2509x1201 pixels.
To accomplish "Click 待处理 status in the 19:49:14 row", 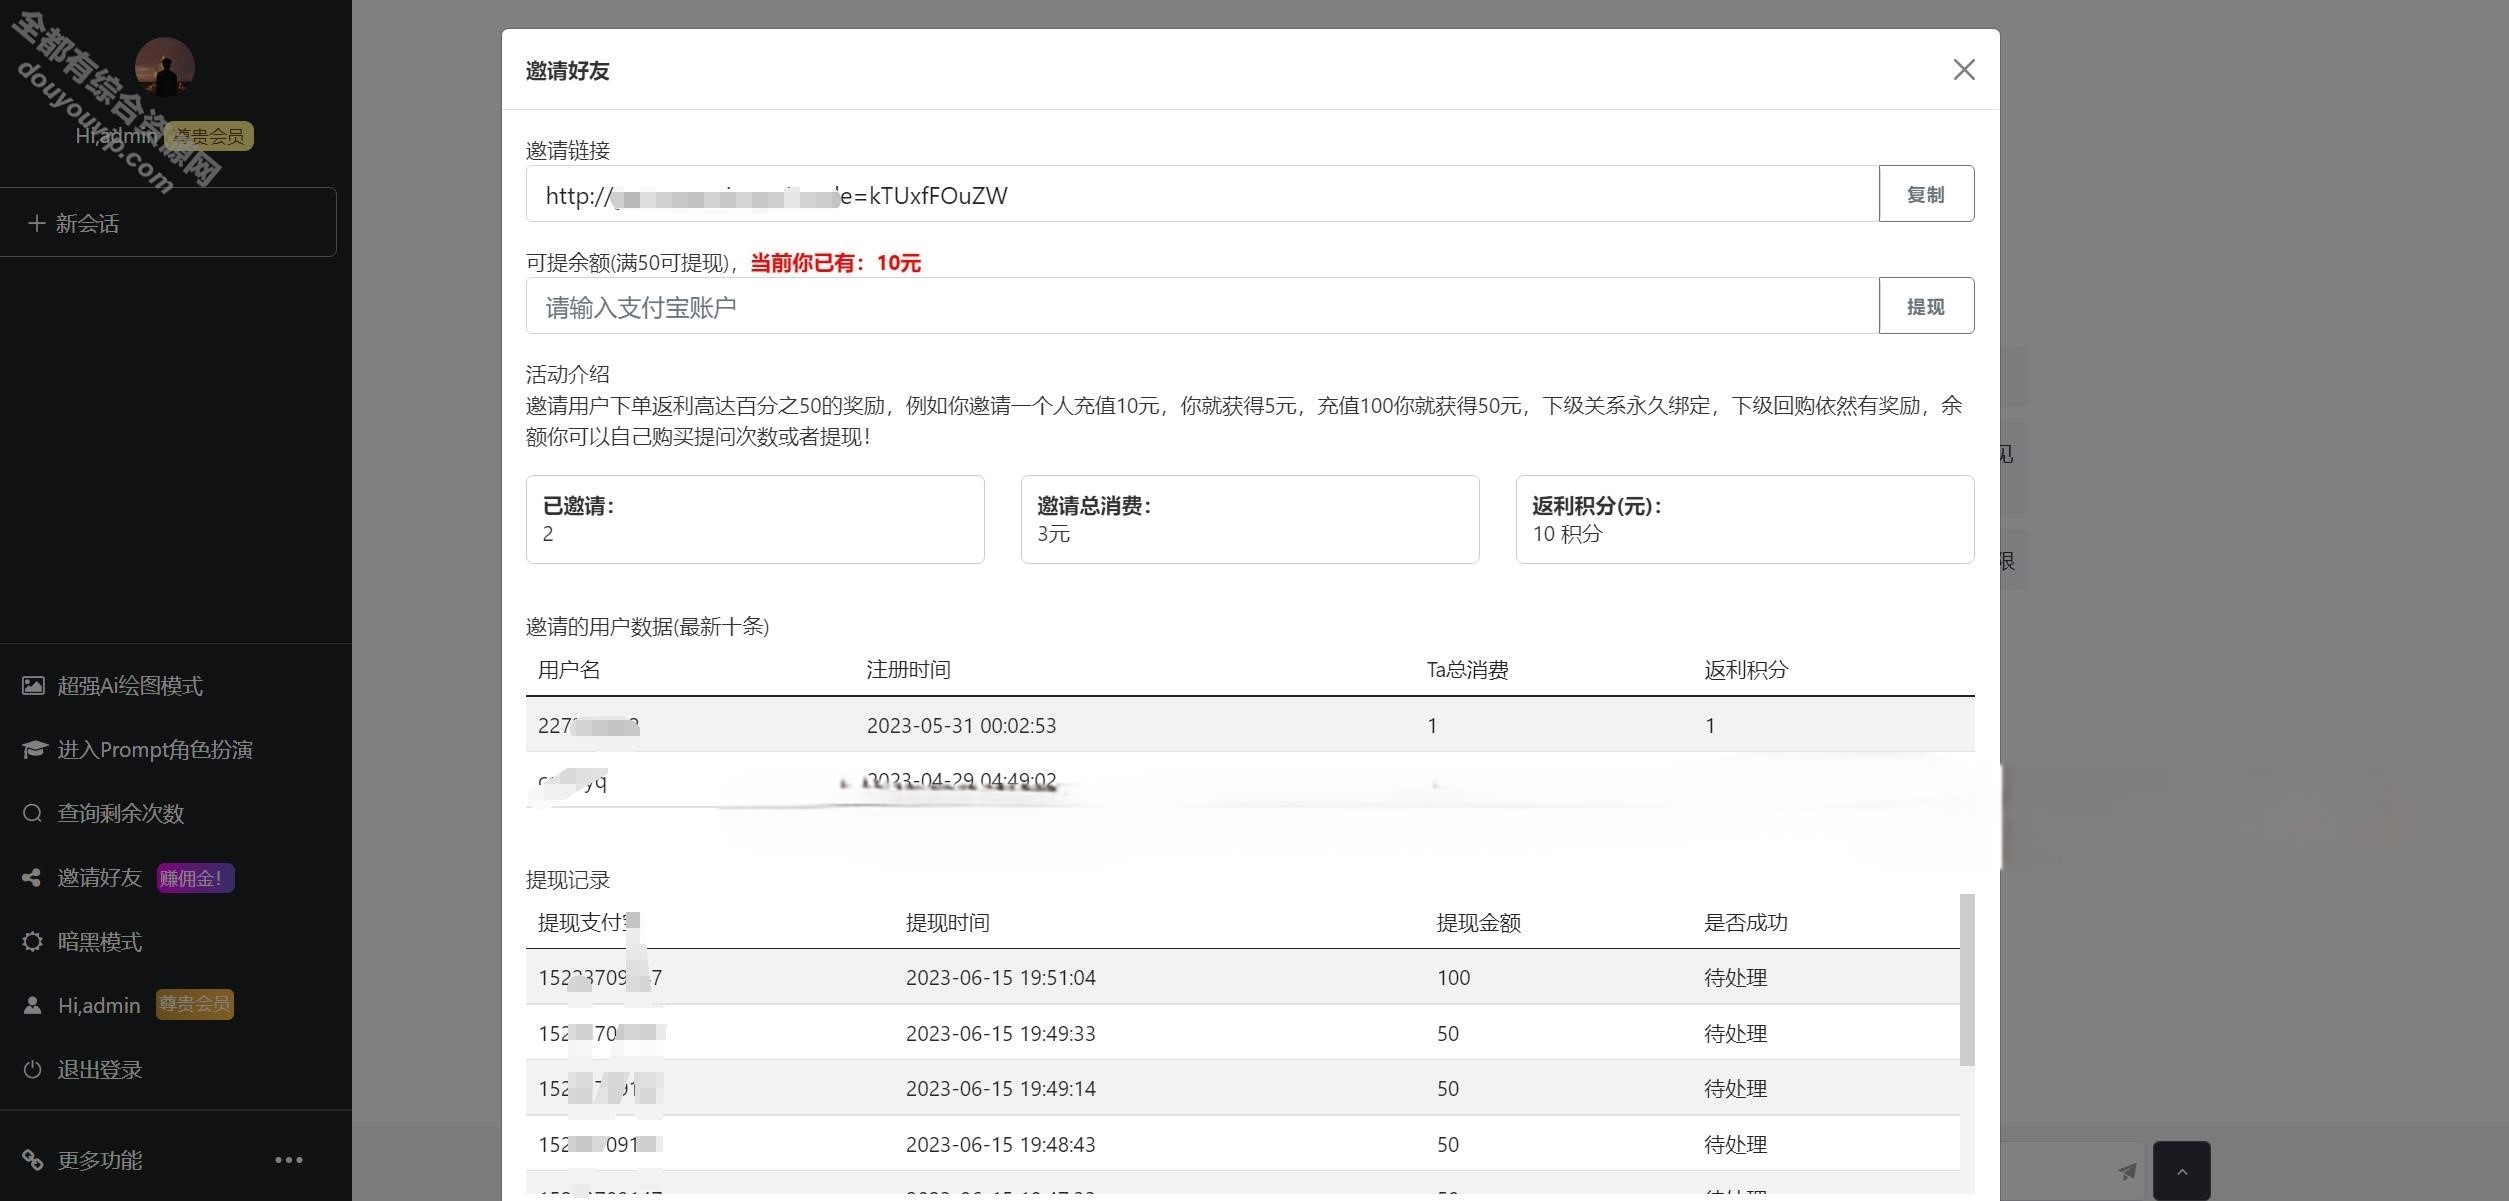I will click(x=1736, y=1088).
